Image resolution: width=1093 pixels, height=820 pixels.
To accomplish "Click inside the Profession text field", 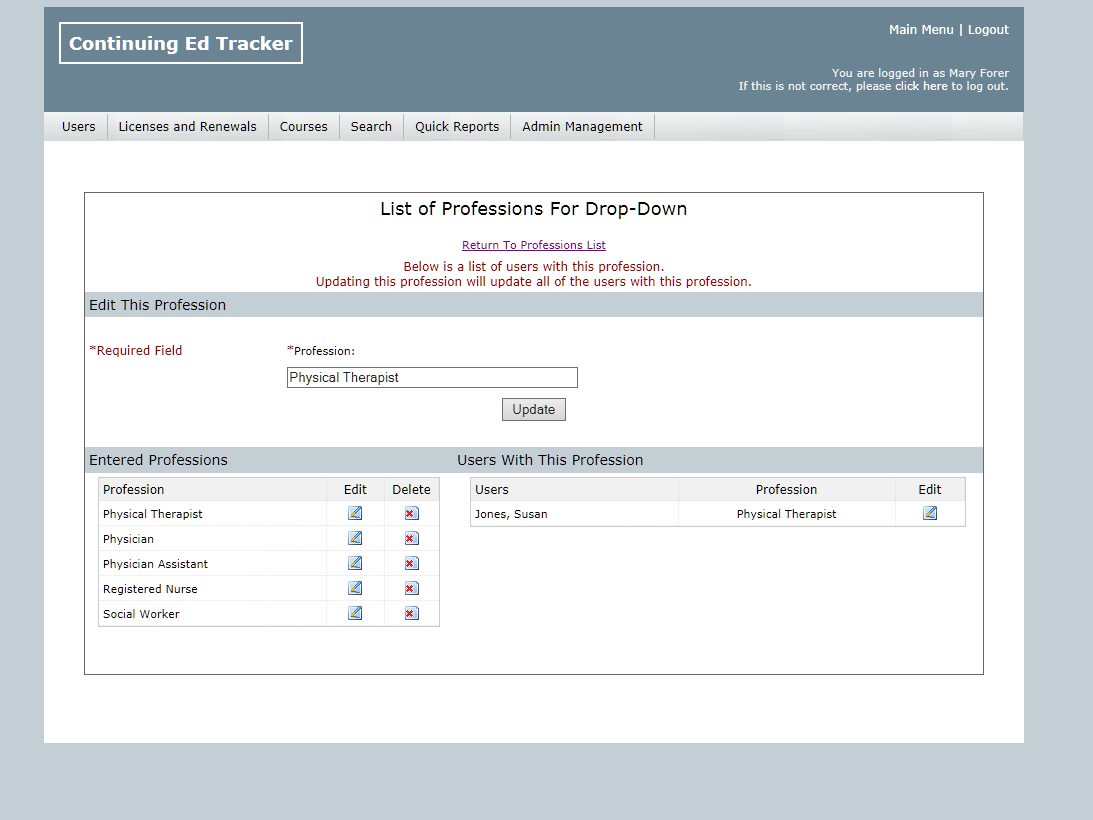I will pyautogui.click(x=432, y=377).
